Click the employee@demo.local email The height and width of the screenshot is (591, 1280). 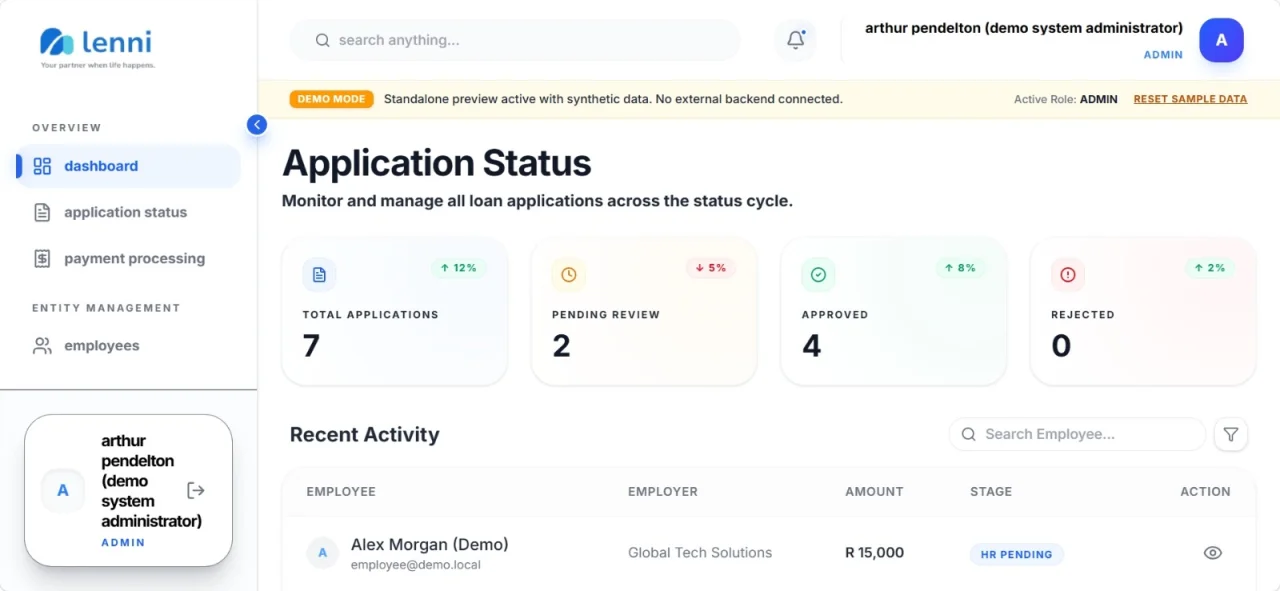click(416, 565)
